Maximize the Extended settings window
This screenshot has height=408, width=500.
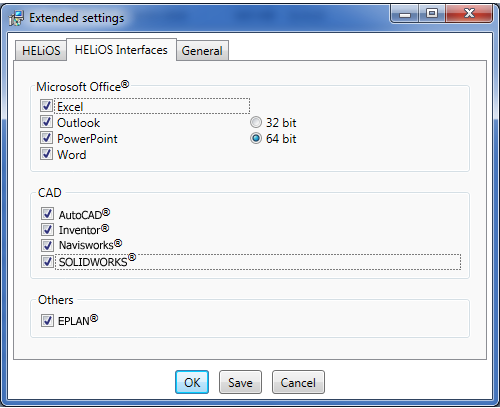(x=432, y=14)
